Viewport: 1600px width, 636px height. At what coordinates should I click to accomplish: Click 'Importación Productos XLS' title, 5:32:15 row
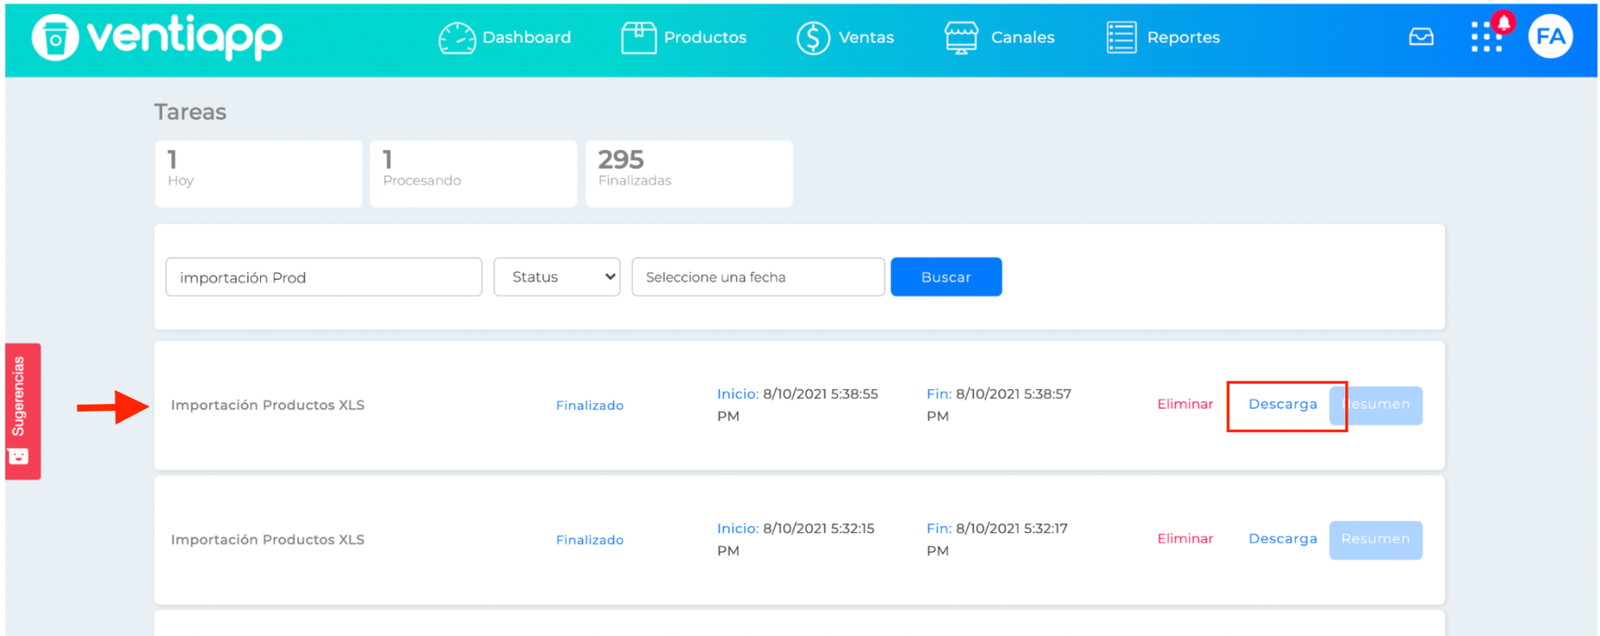tap(267, 540)
